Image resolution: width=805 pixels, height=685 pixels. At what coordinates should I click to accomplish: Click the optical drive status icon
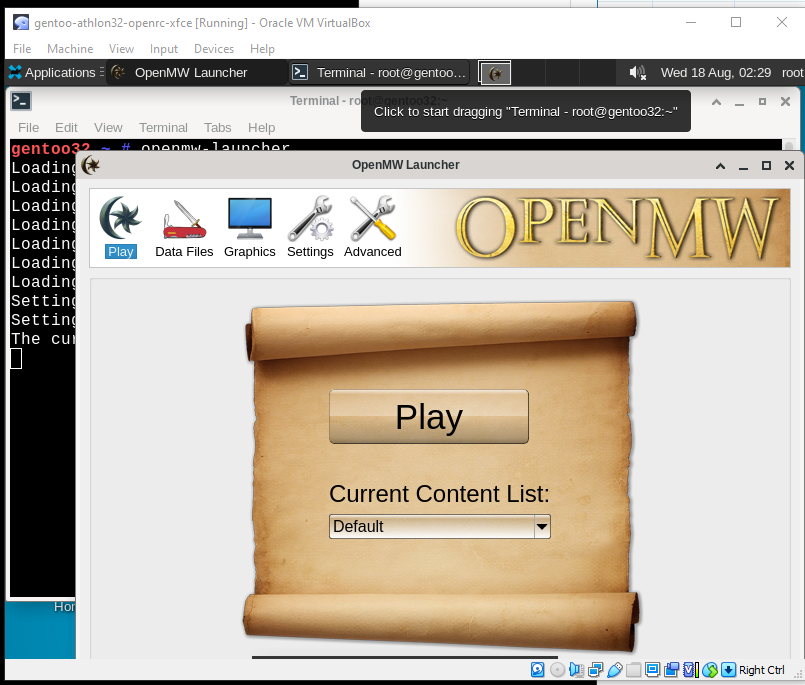pos(557,670)
